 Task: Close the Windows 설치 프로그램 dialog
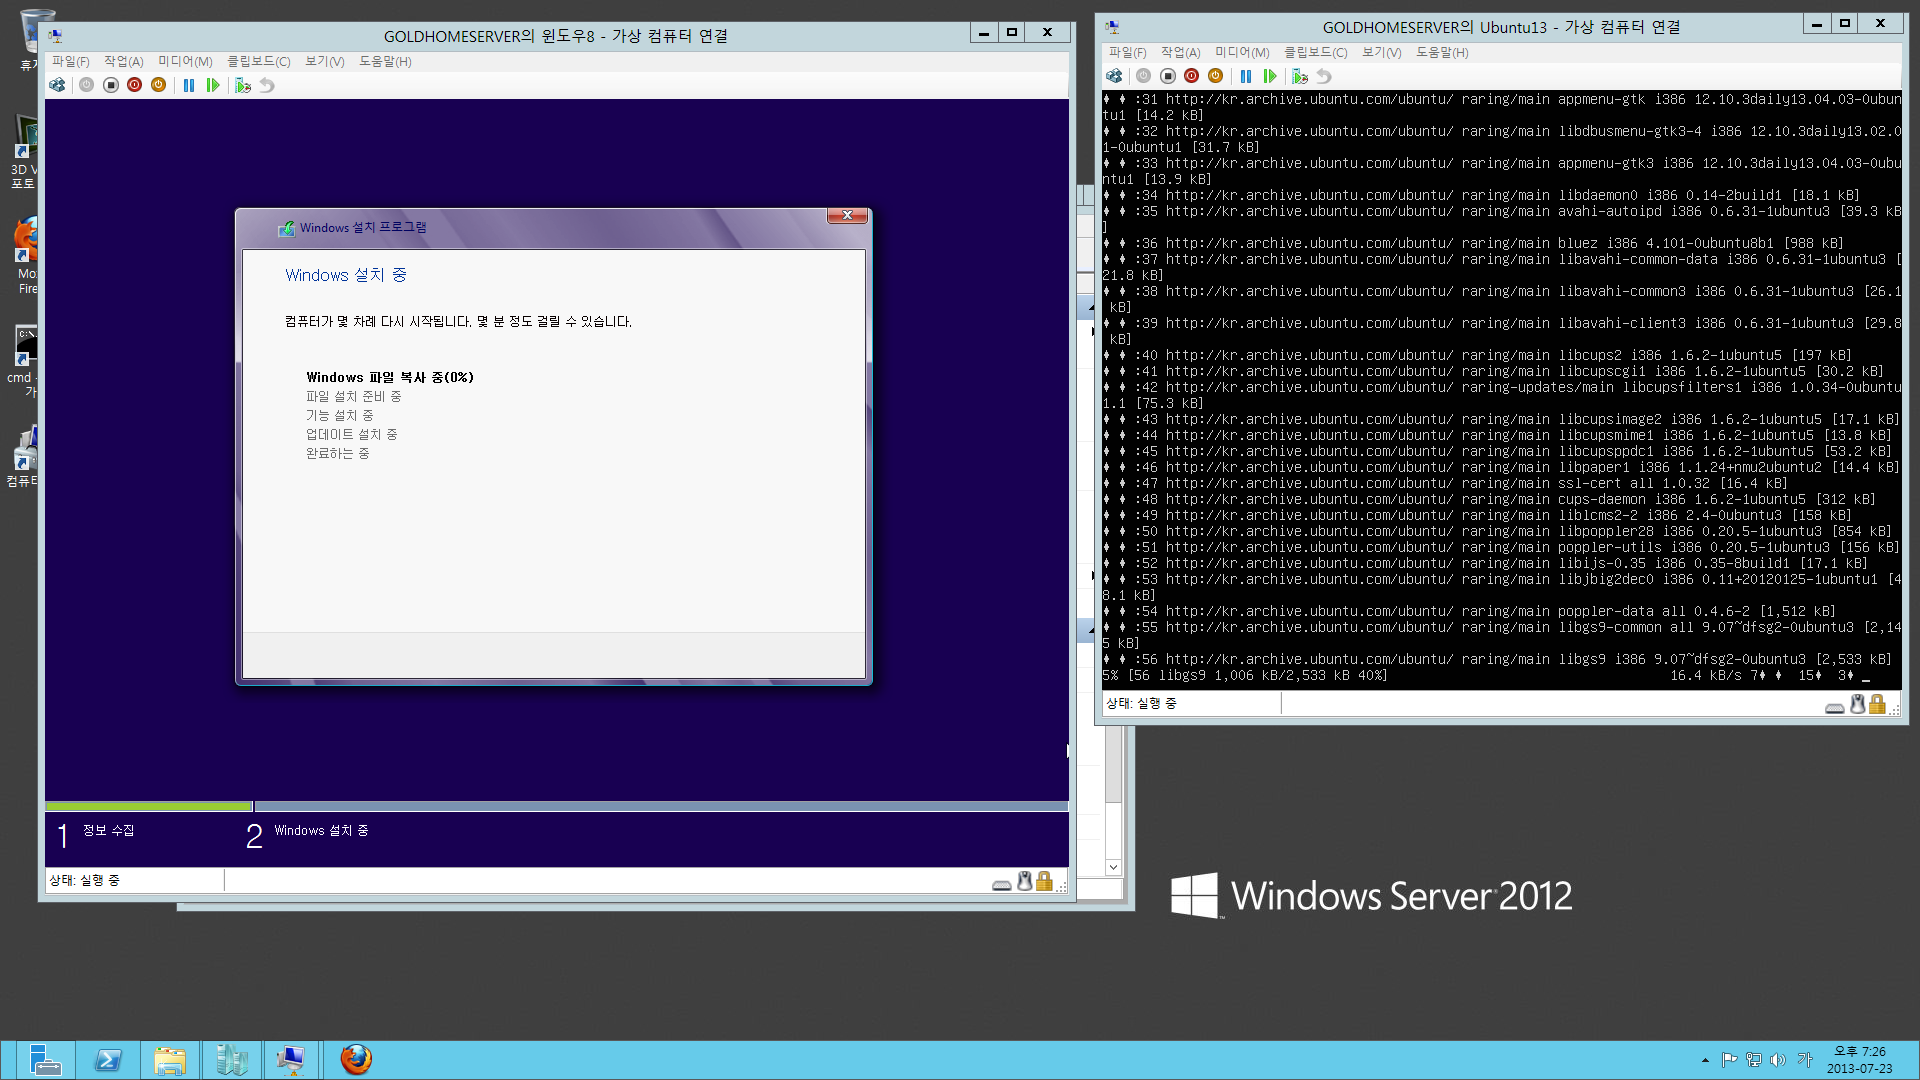[848, 216]
